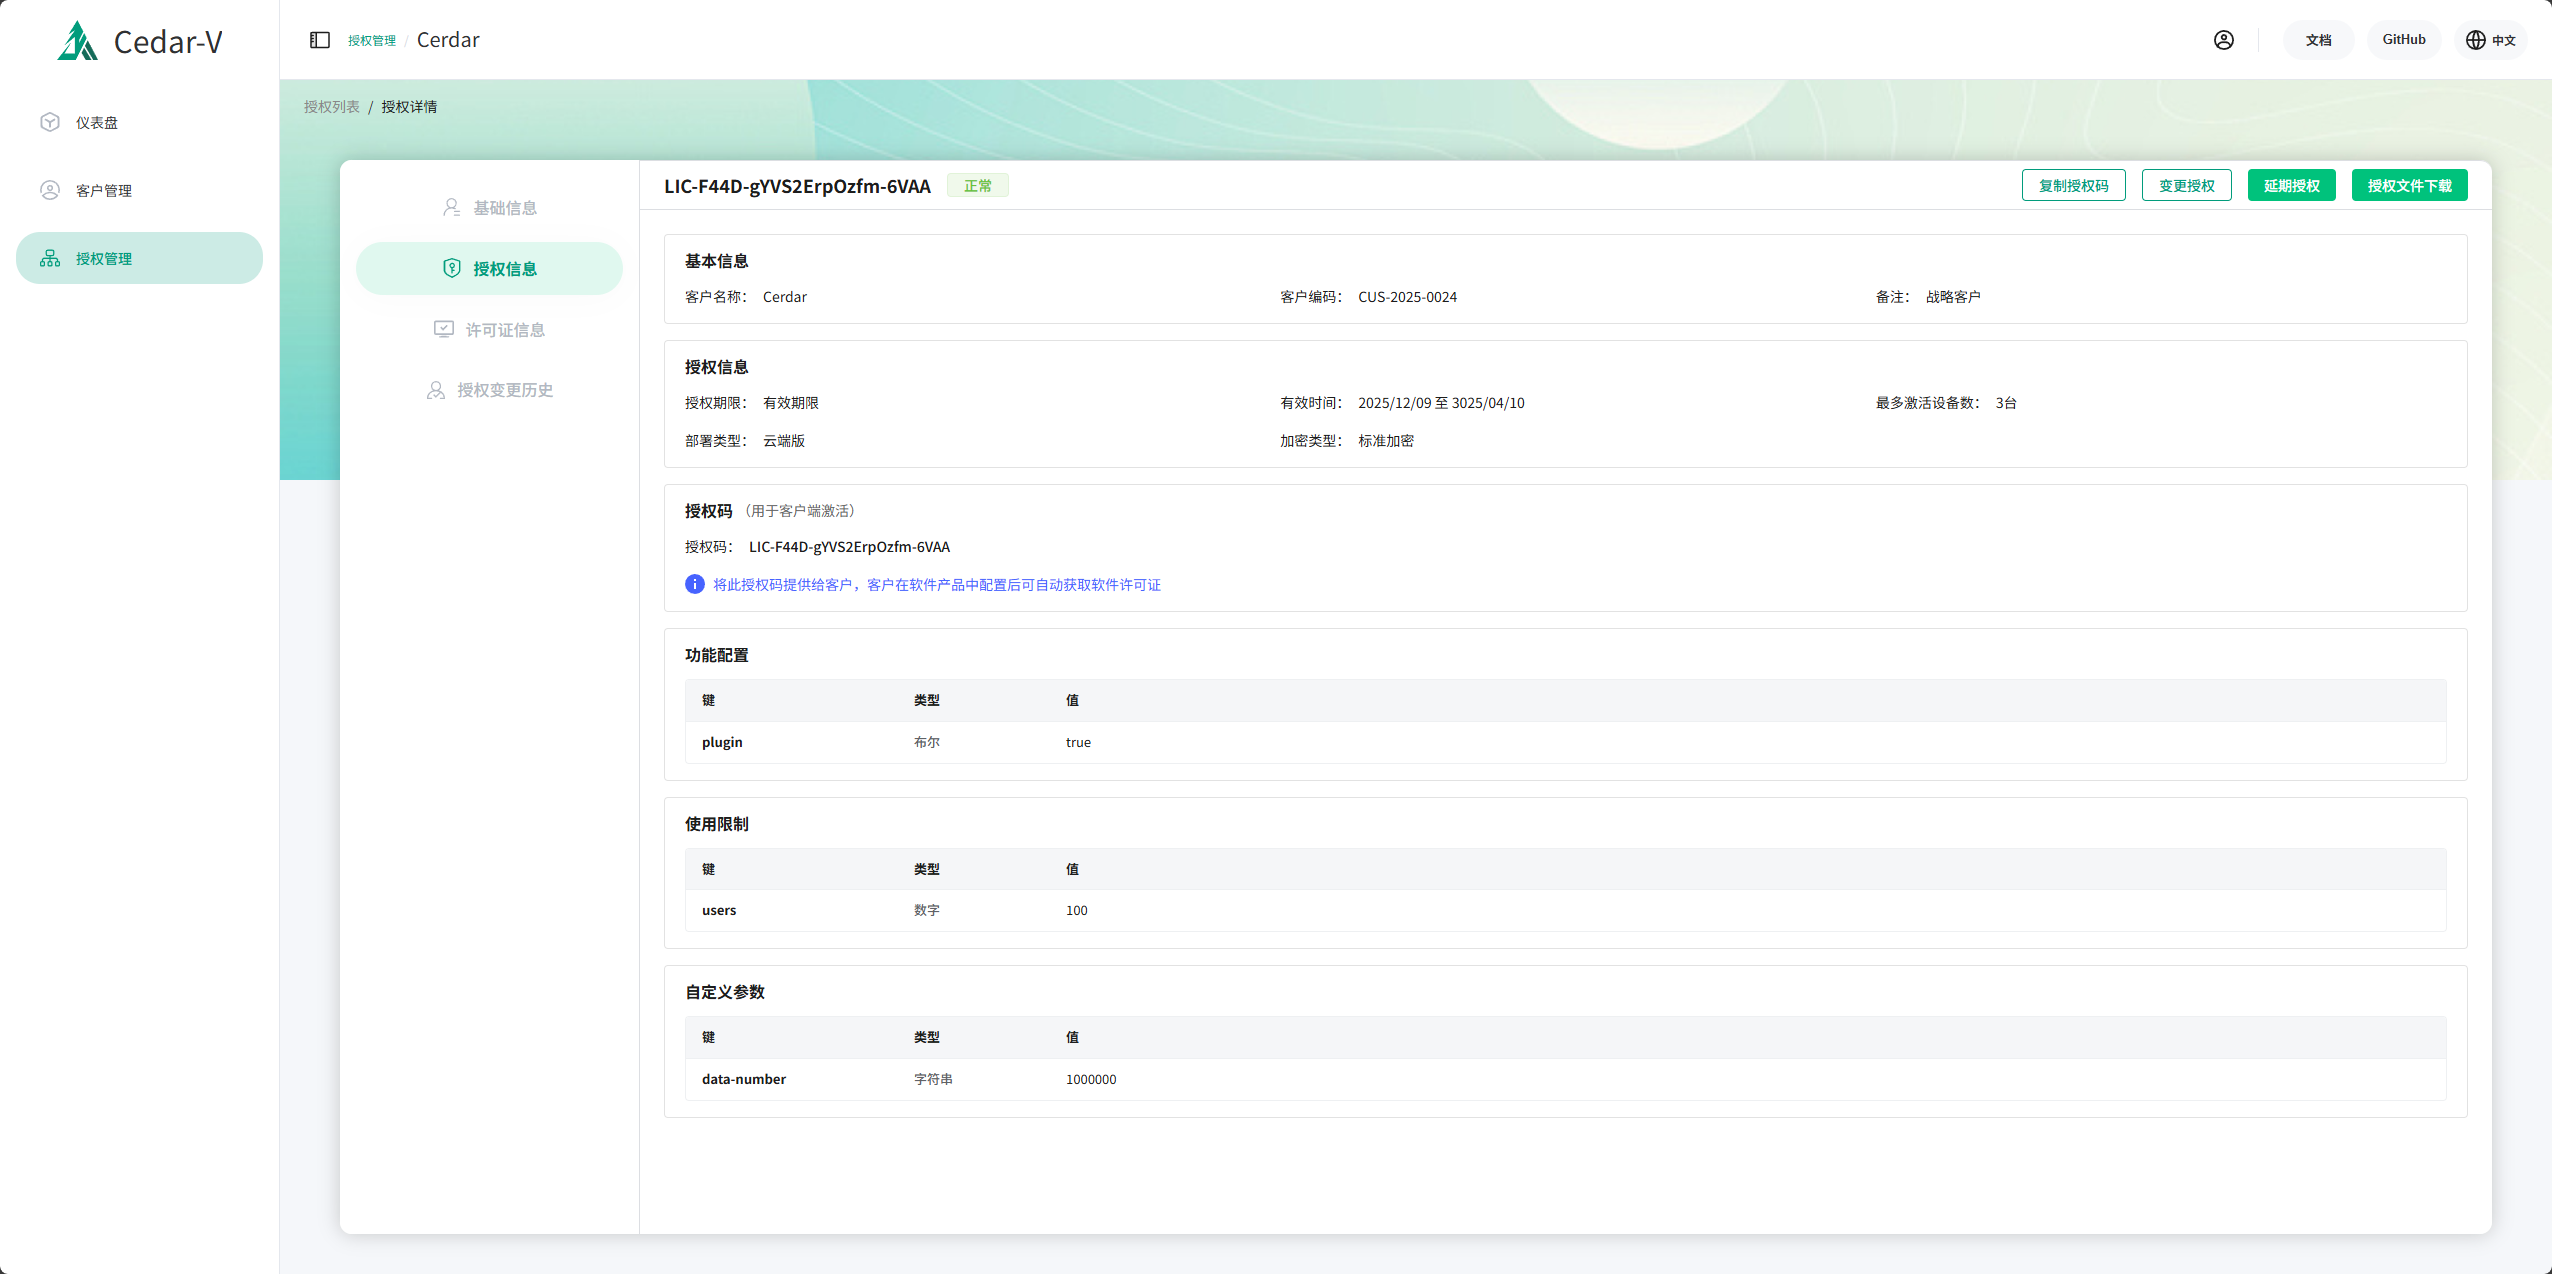
Task: Click the license management hierarchy icon
Action: [50, 258]
